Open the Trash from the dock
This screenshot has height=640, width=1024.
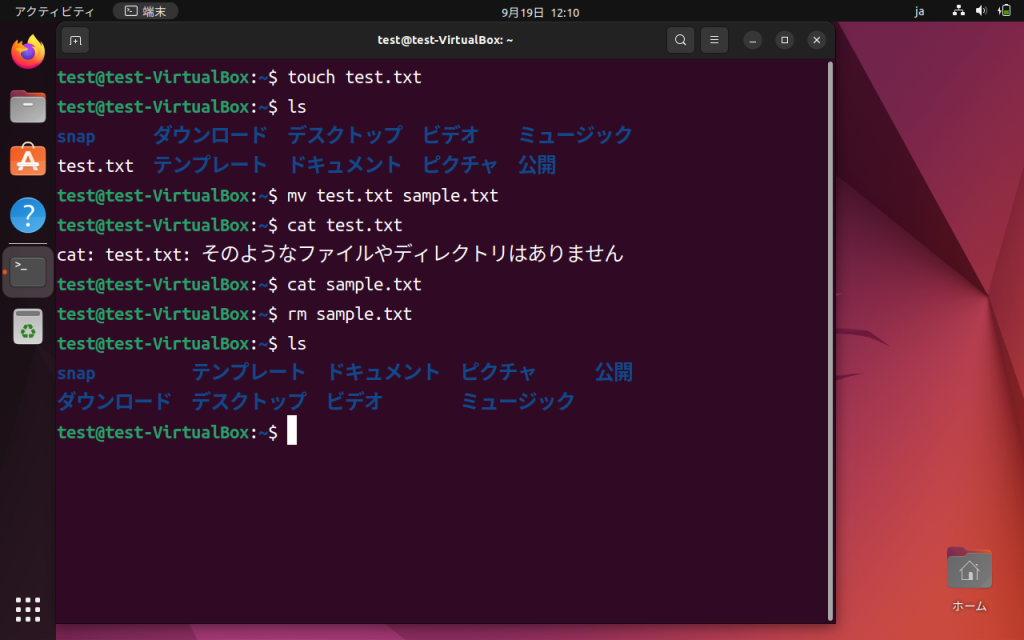coord(28,327)
